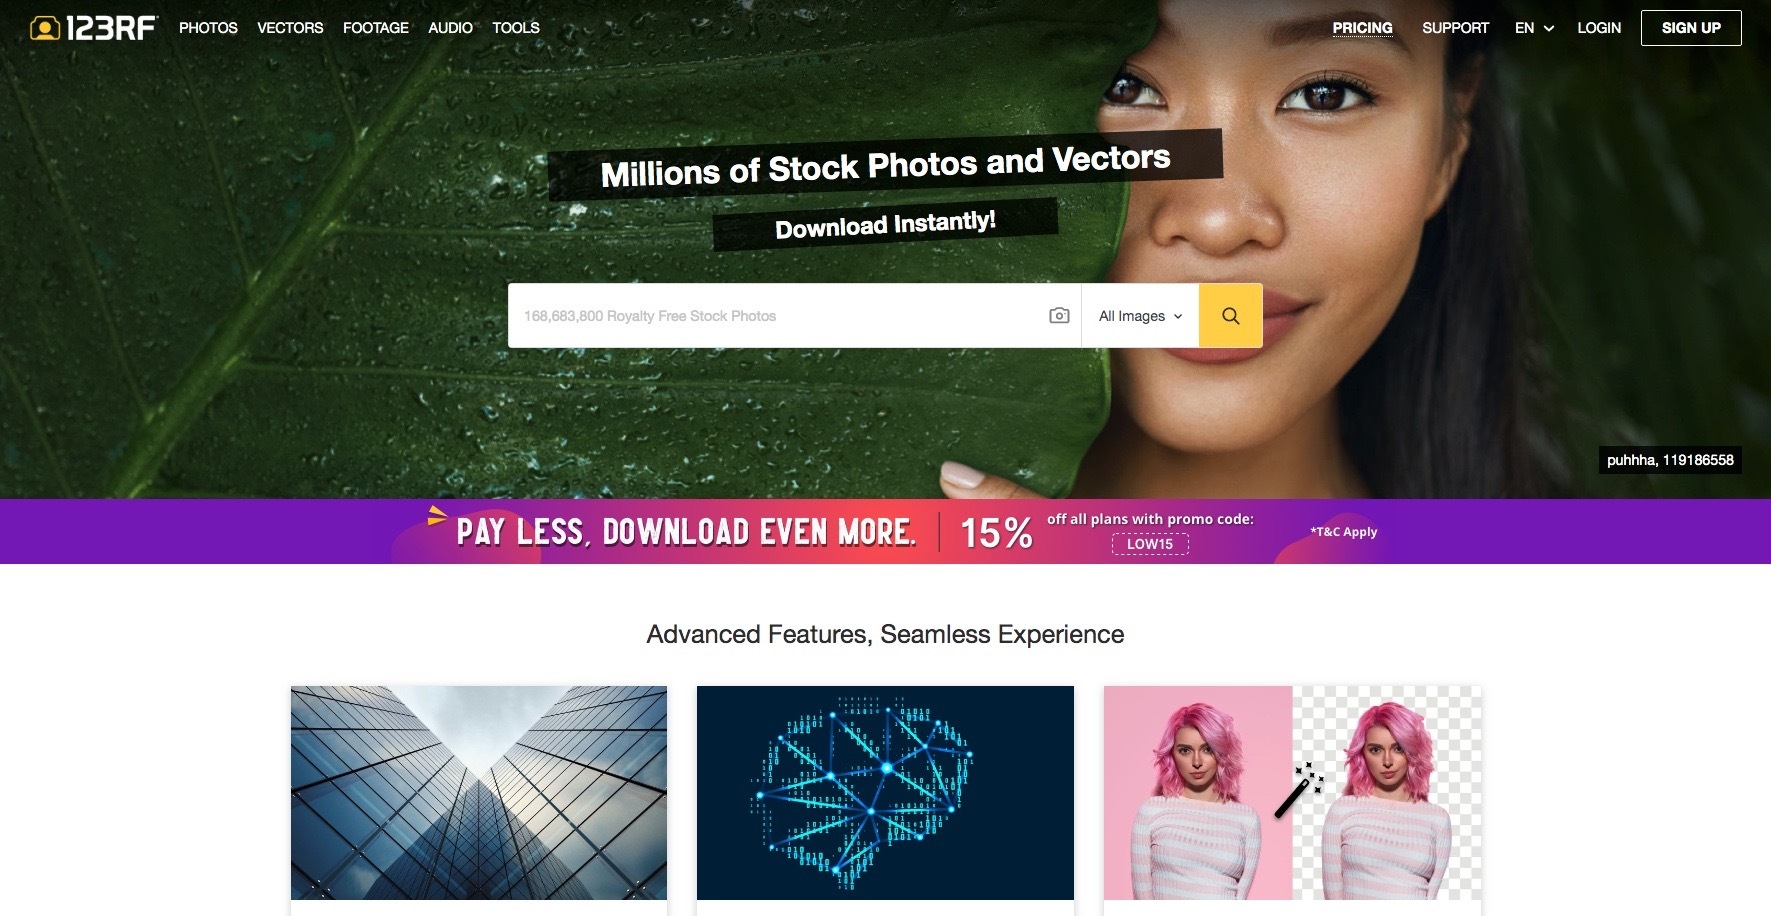This screenshot has height=916, width=1771.
Task: Open the pink-hair background remover thumbnail
Action: click(1292, 793)
